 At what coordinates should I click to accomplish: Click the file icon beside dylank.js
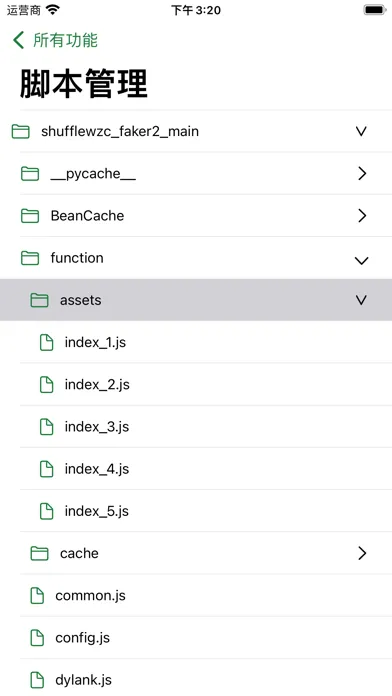(37, 680)
